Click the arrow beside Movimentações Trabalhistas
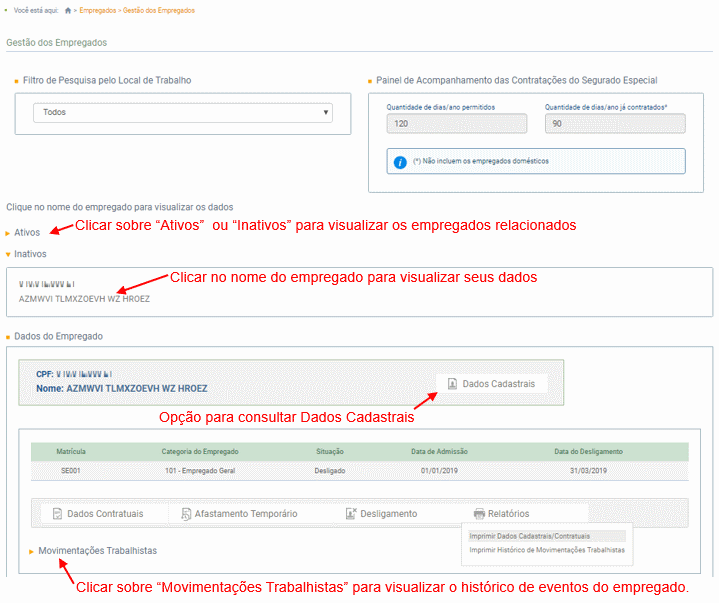This screenshot has height=603, width=719. [32, 552]
